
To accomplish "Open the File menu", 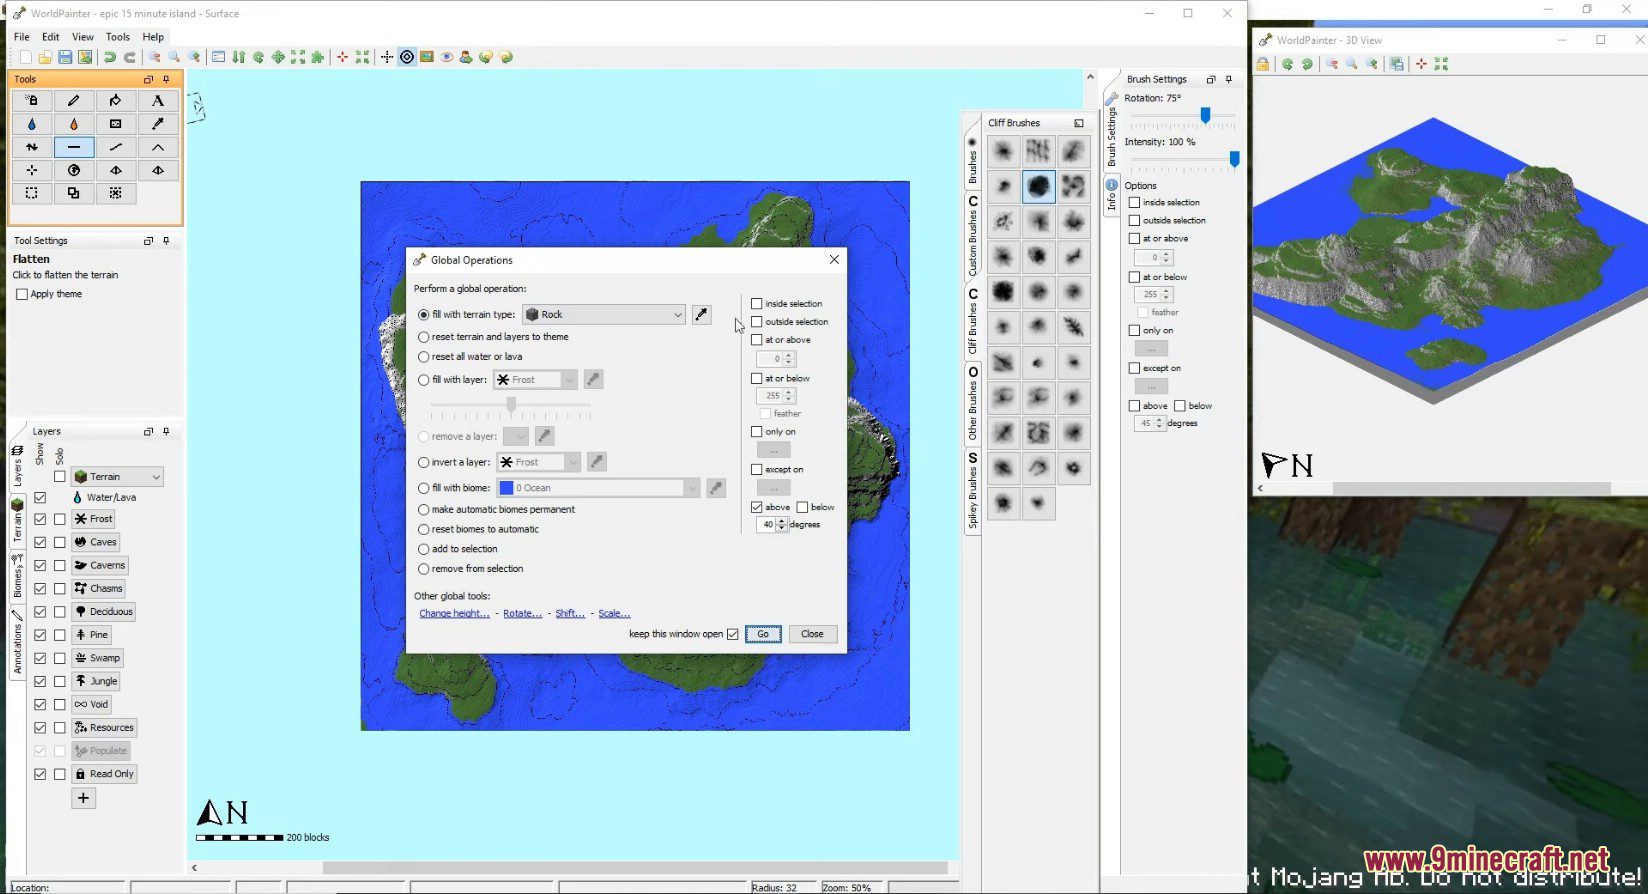I will pyautogui.click(x=21, y=37).
